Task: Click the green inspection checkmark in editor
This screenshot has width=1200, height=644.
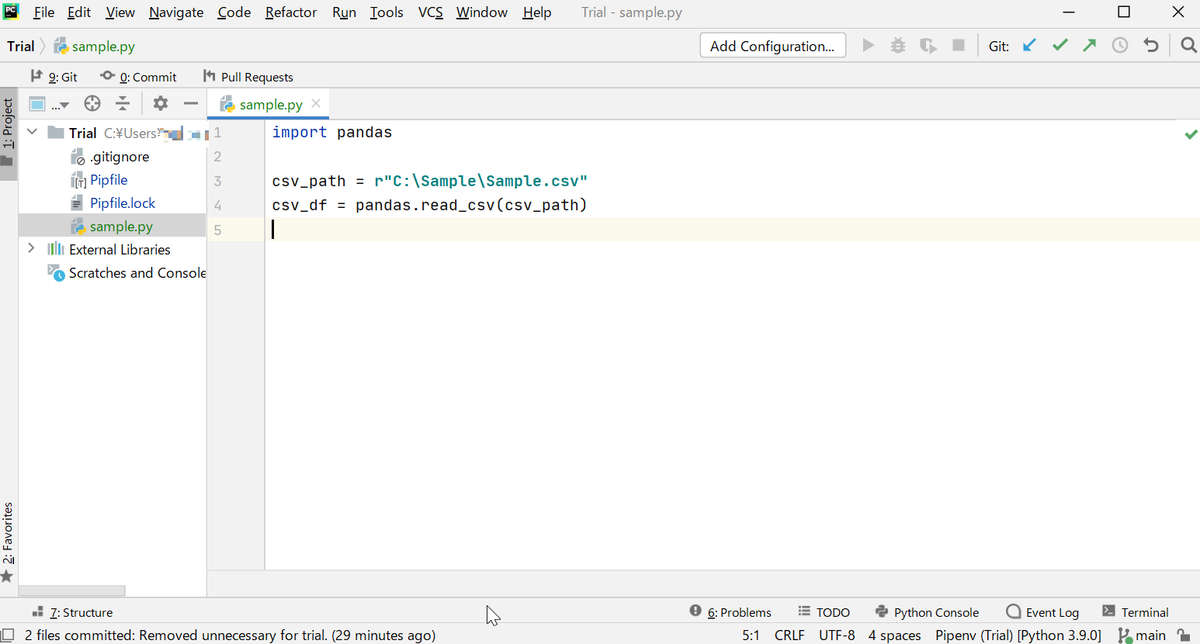Action: [x=1189, y=133]
